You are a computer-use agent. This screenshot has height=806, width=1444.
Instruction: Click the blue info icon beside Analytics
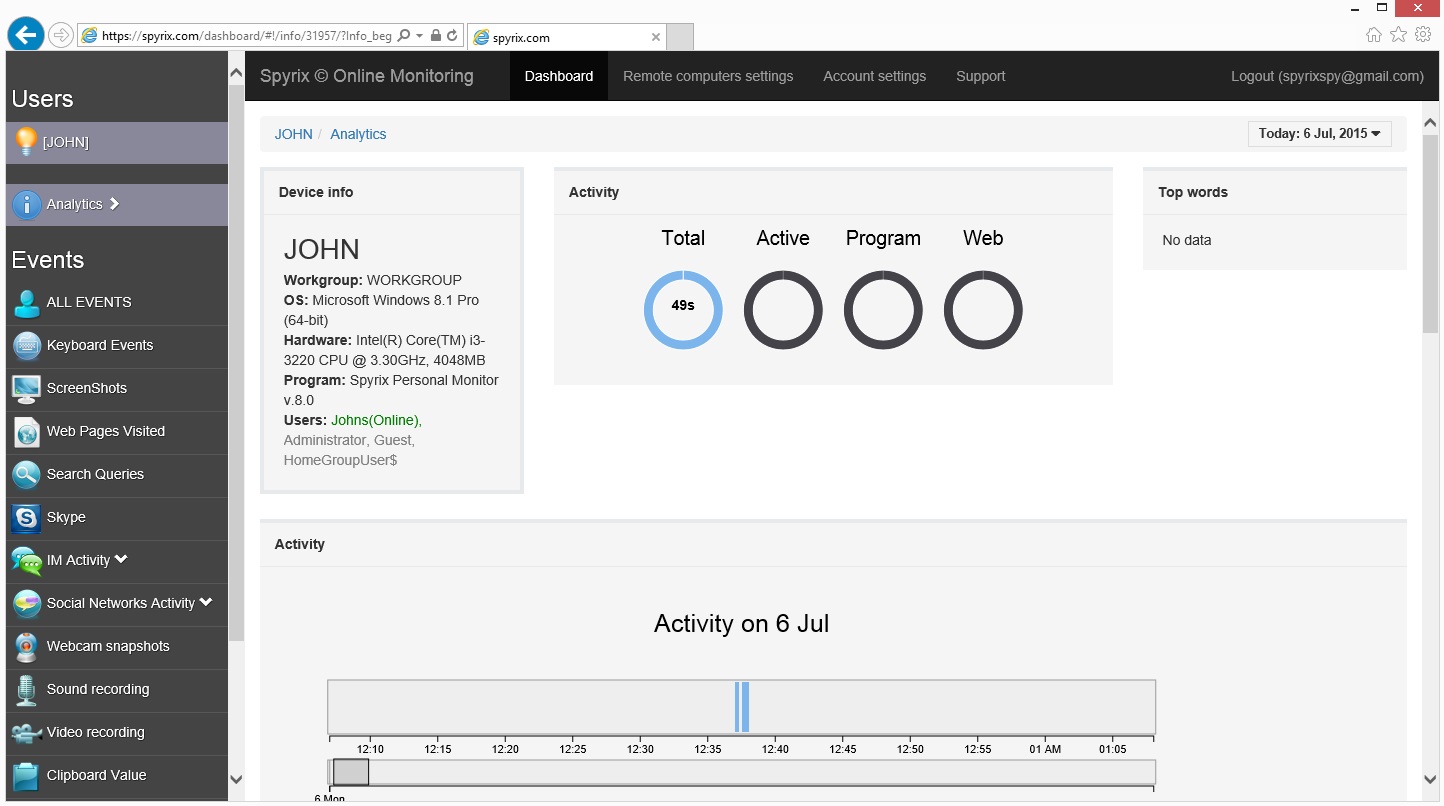(x=27, y=204)
